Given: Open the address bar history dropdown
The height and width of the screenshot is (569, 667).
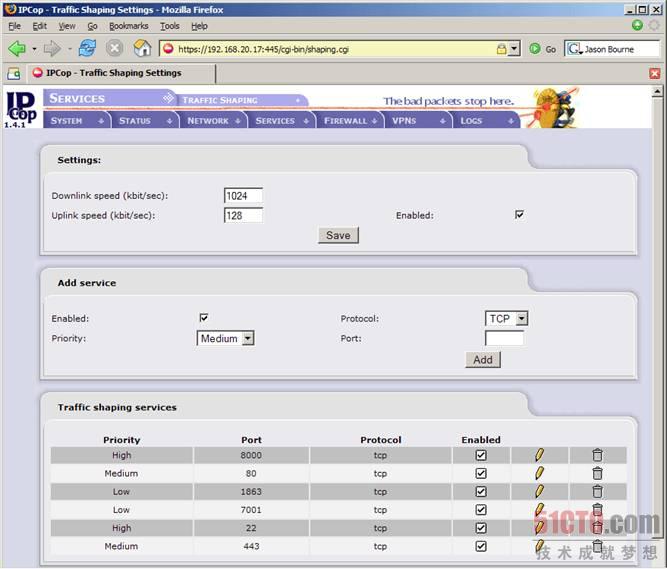Looking at the screenshot, I should pyautogui.click(x=514, y=49).
